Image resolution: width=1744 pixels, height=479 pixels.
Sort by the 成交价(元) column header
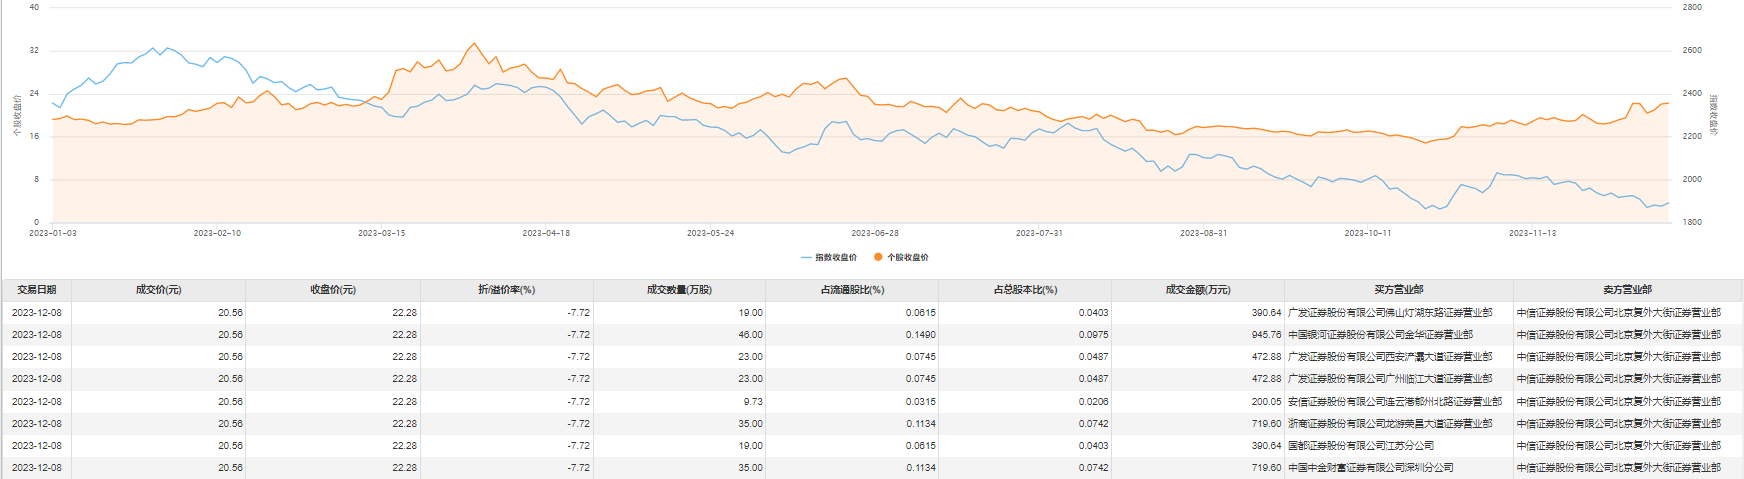[x=158, y=290]
